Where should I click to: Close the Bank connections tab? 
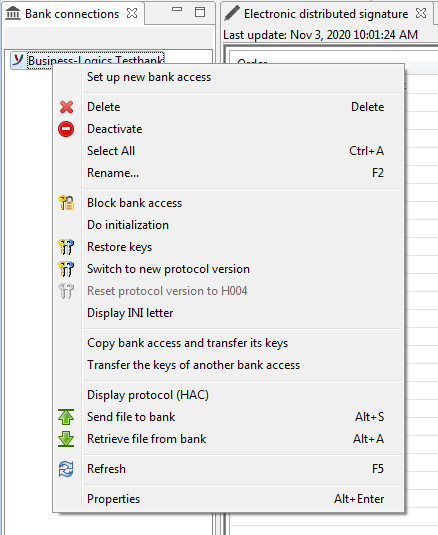click(132, 14)
